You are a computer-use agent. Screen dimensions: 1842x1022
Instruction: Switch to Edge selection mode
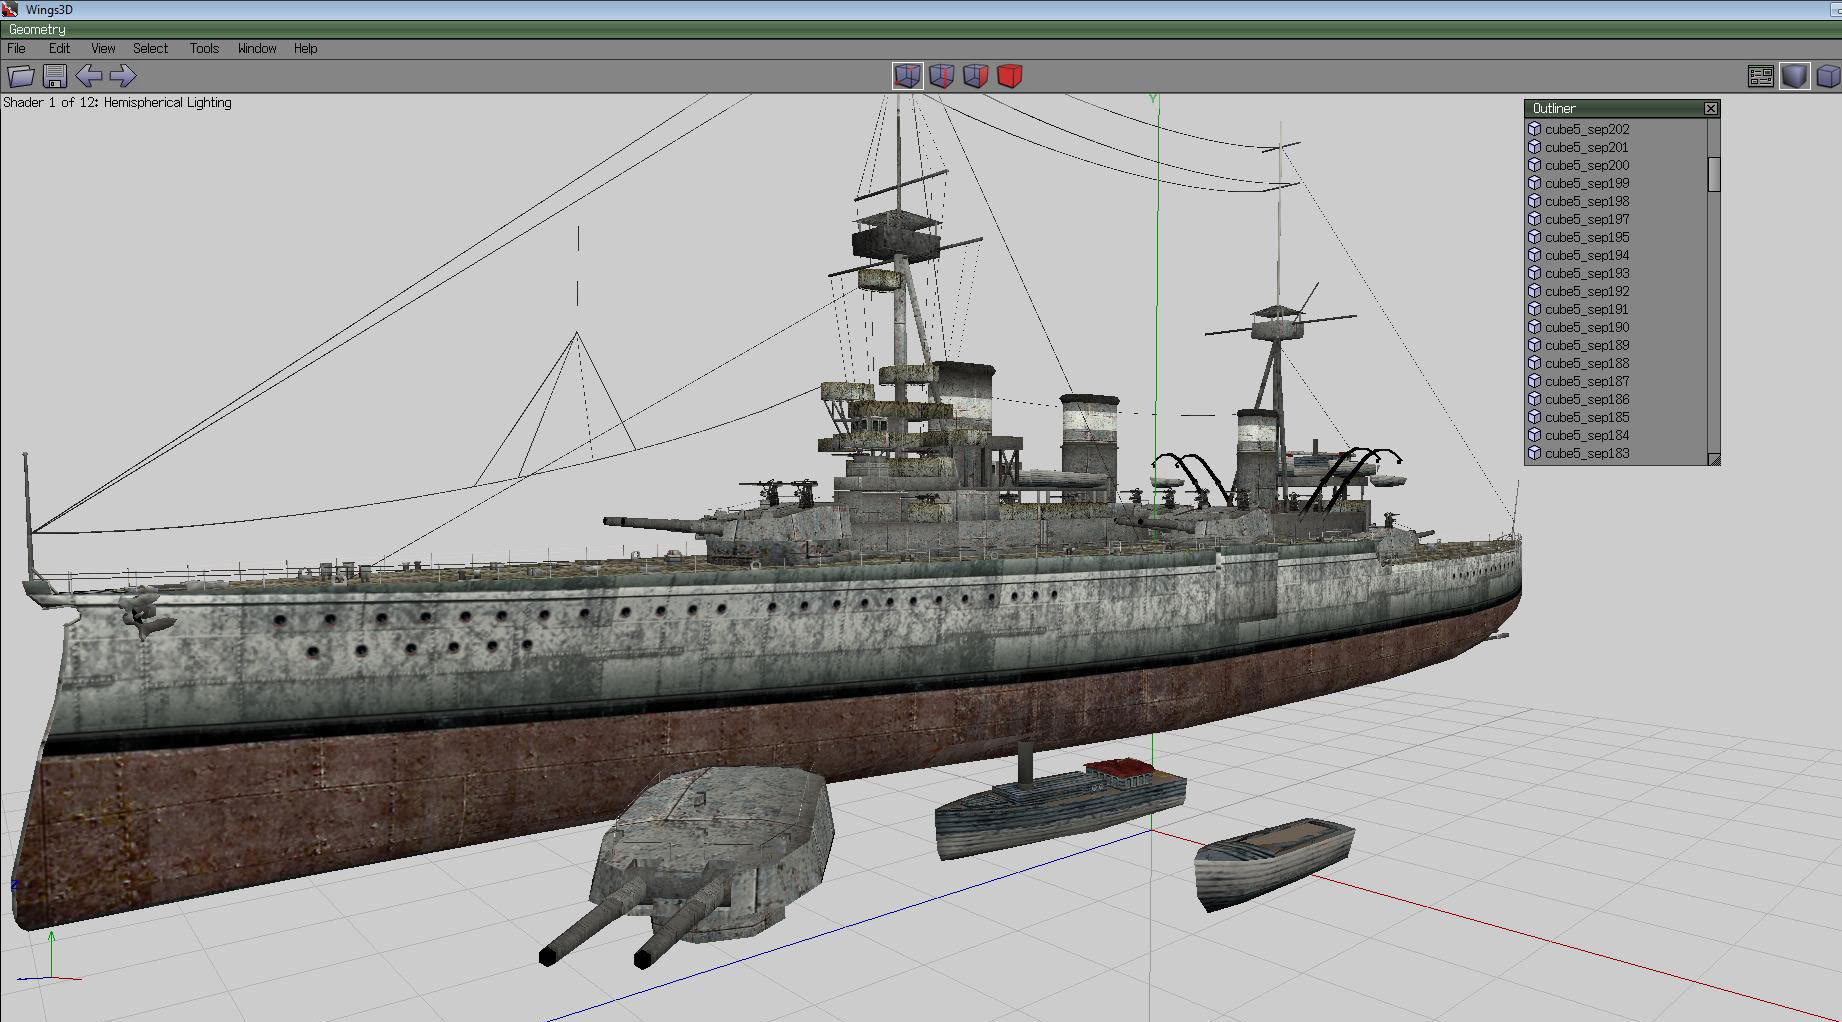tap(941, 76)
